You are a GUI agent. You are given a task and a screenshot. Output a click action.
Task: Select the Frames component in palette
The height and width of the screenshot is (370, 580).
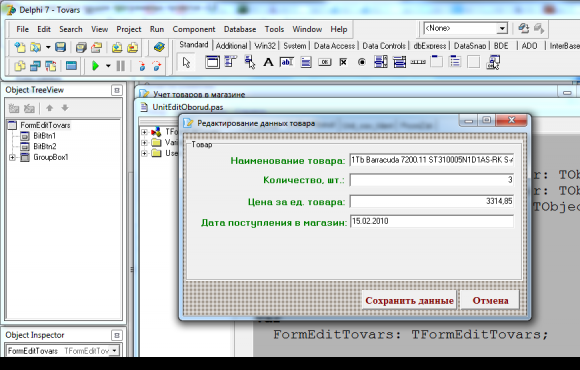212,62
